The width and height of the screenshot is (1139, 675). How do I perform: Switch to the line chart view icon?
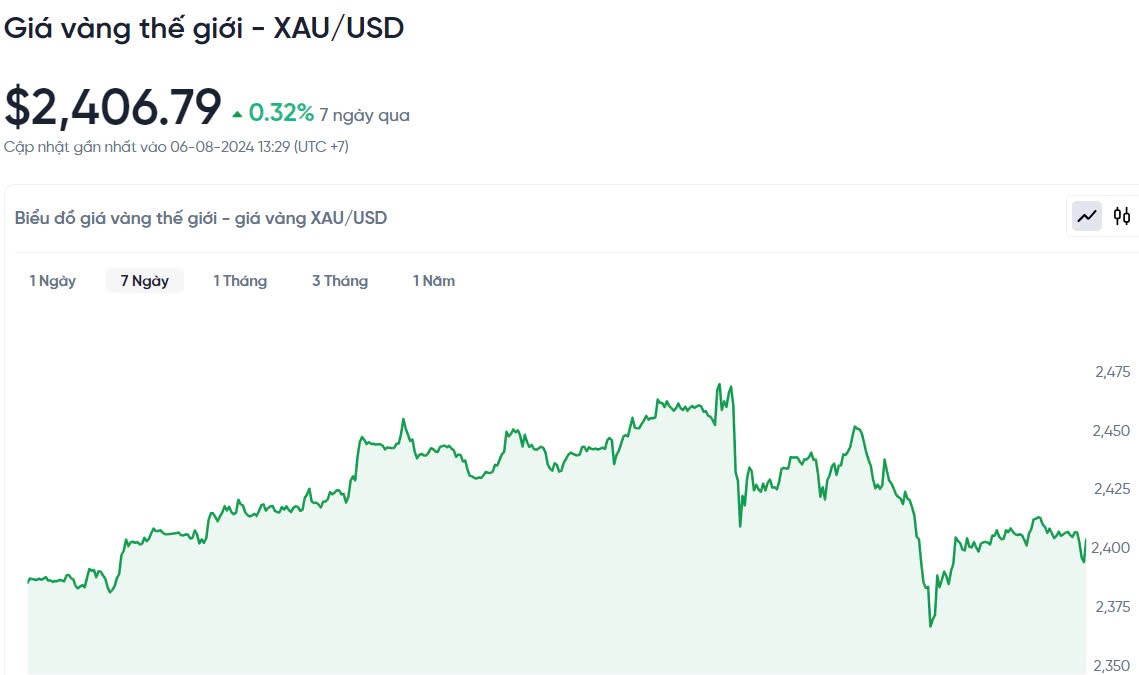click(x=1087, y=216)
